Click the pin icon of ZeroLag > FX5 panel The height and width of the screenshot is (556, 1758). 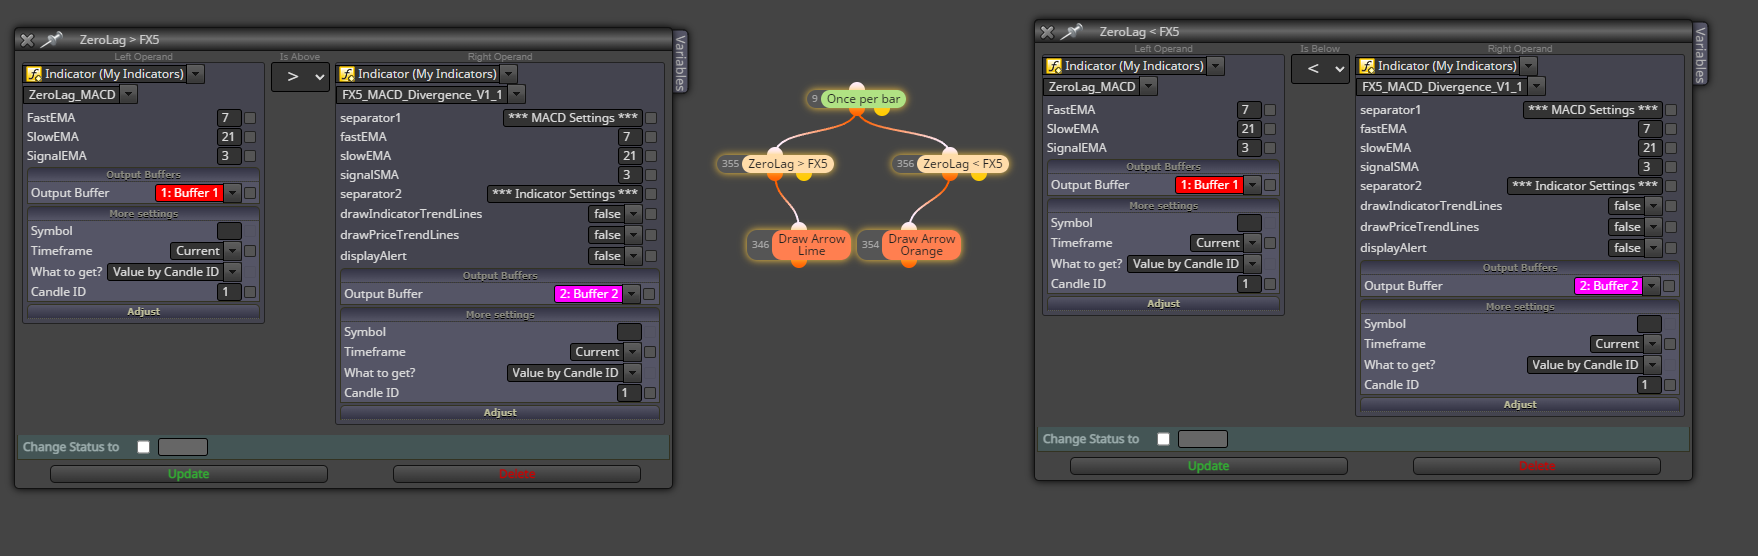tap(52, 39)
